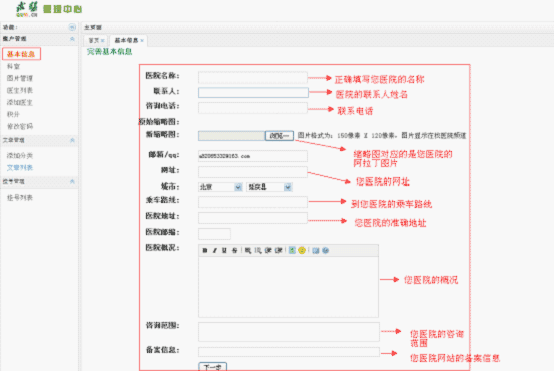Image resolution: width=554 pixels, height=371 pixels.
Task: Click the green image icon in editor toolbar
Action: [x=292, y=251]
